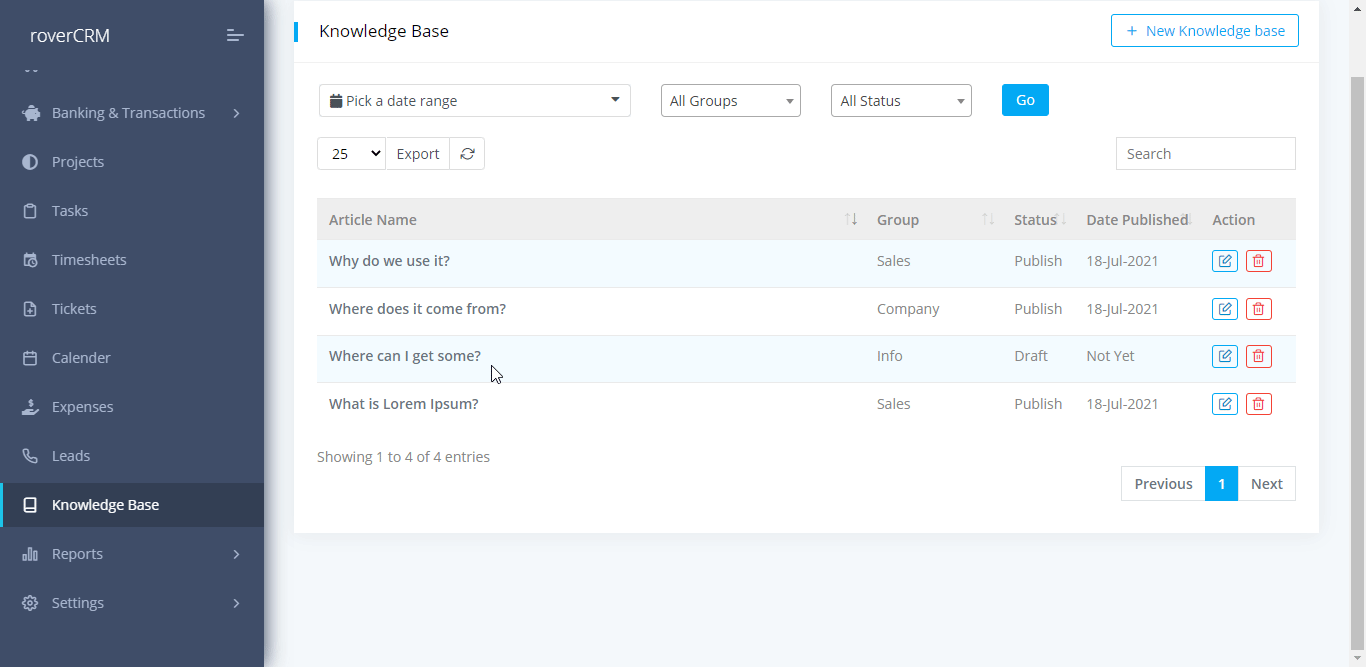Image resolution: width=1366 pixels, height=667 pixels.
Task: Delete the 'What is Lorem Ipsum?' article
Action: click(1259, 404)
